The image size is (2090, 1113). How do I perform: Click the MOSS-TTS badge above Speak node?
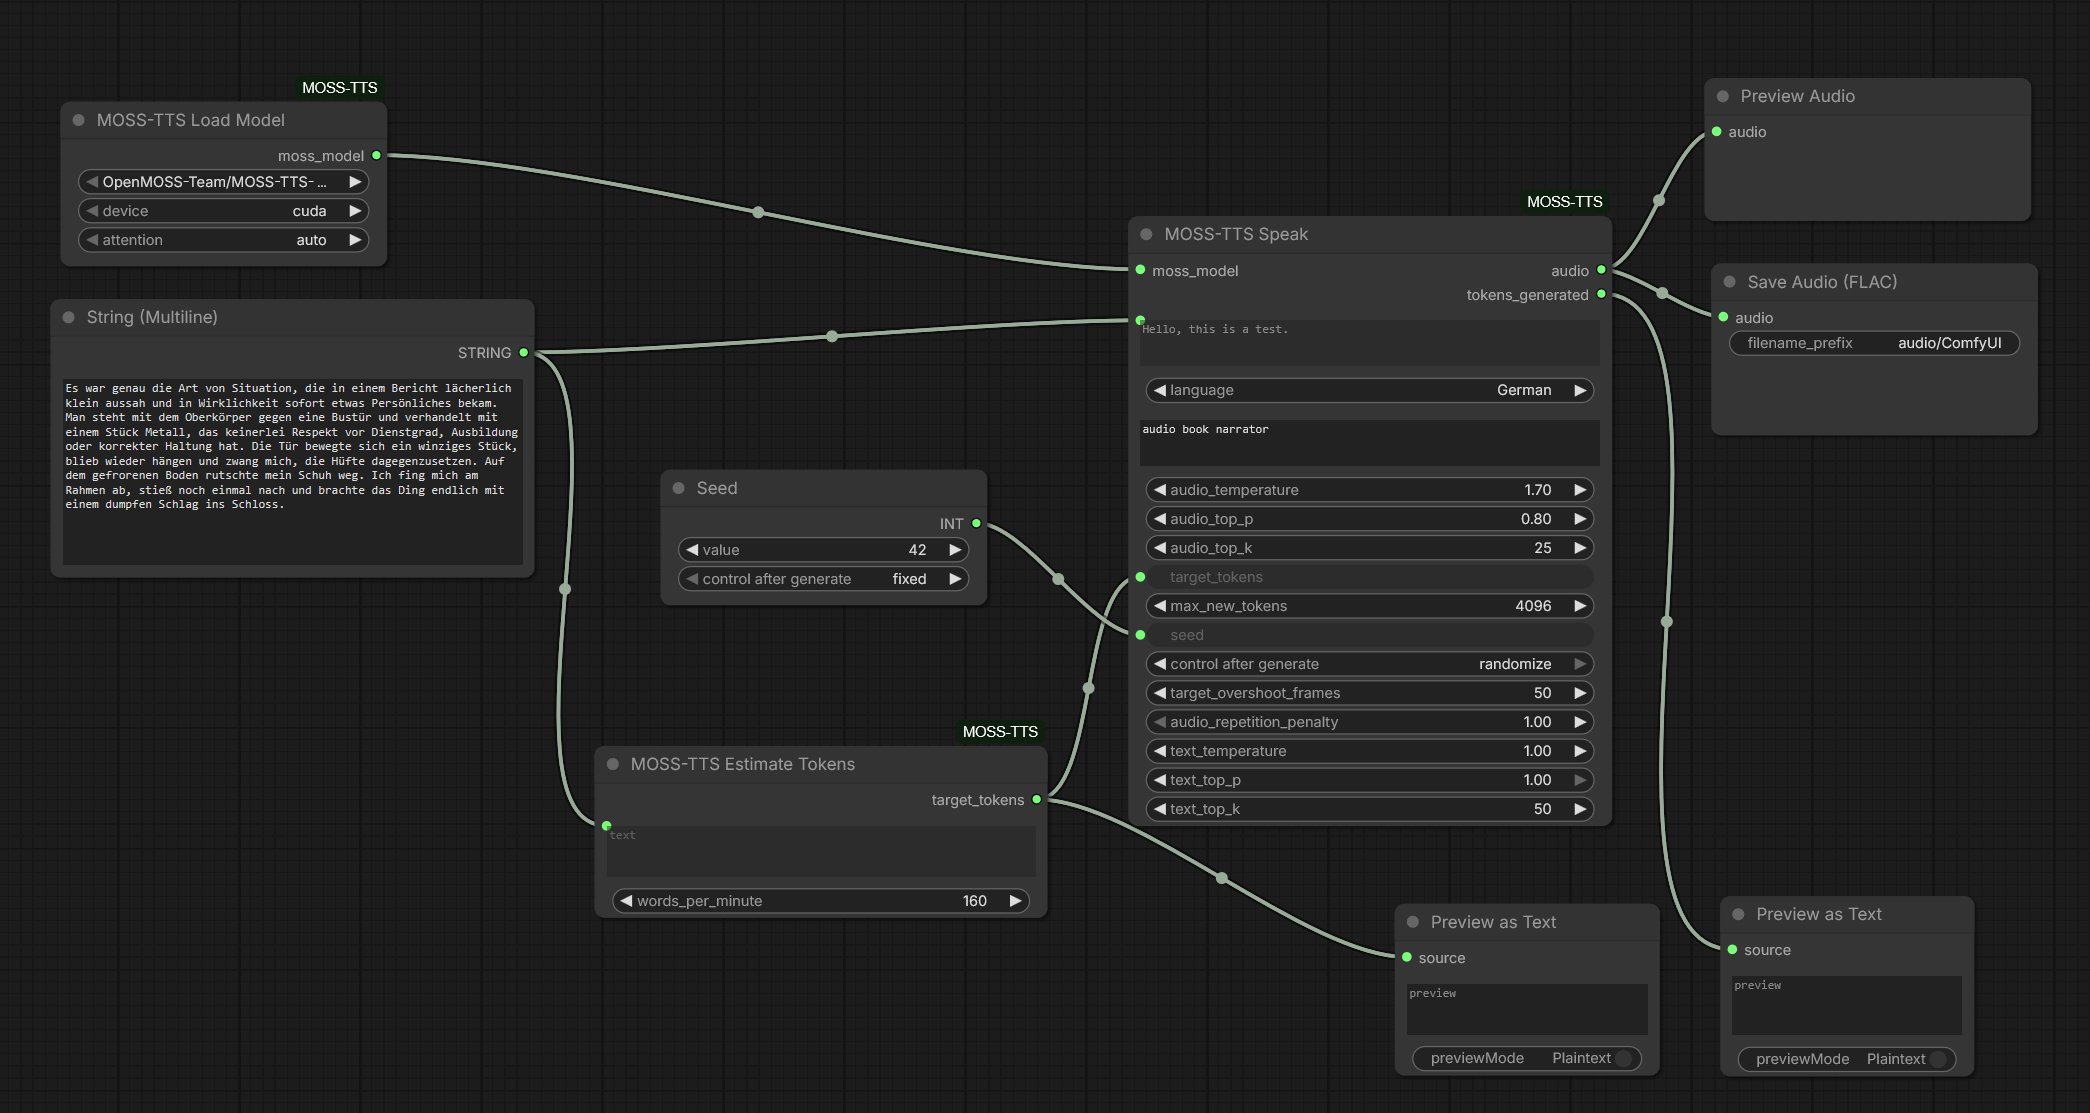pos(1565,202)
